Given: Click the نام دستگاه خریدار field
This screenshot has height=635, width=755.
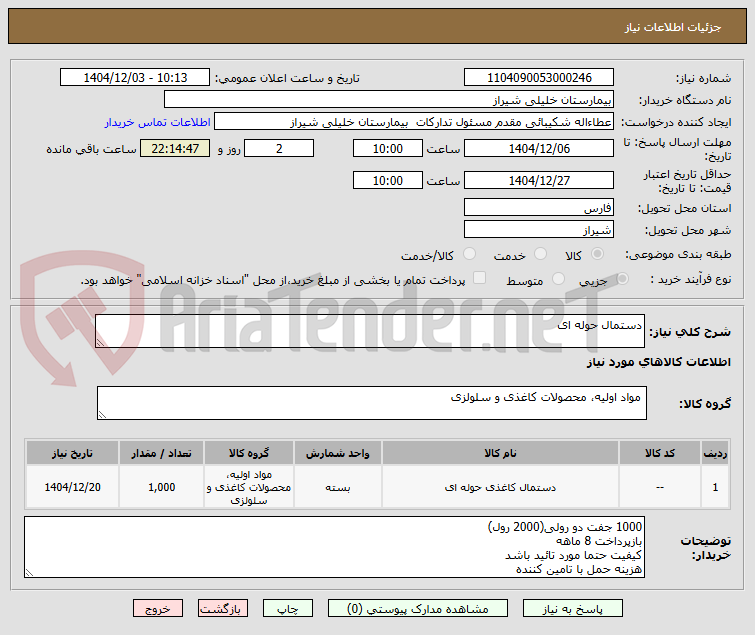Looking at the screenshot, I should 389,99.
